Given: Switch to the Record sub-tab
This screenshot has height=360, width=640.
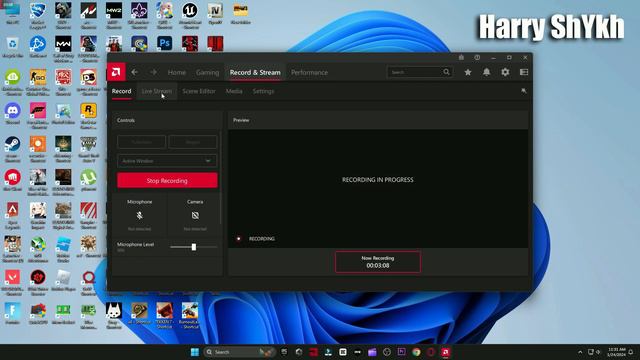Looking at the screenshot, I should [122, 91].
